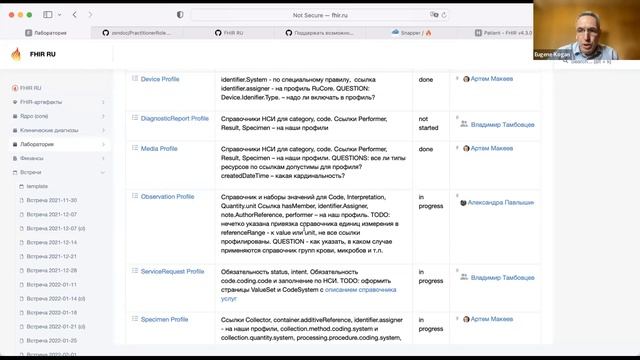
Task: Reload page with the refresh icon
Action: click(x=444, y=15)
